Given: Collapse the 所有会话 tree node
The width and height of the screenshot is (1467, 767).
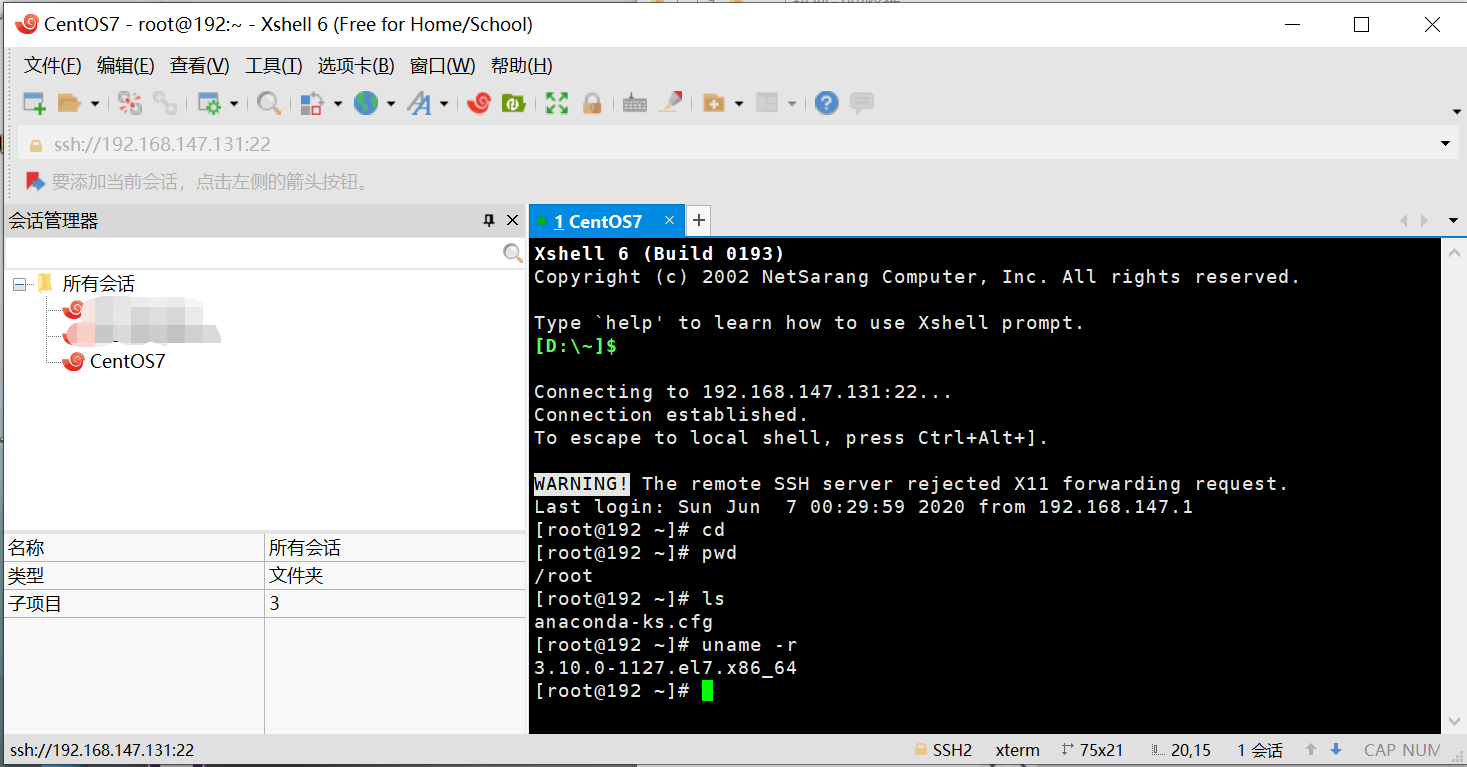Looking at the screenshot, I should tap(19, 284).
